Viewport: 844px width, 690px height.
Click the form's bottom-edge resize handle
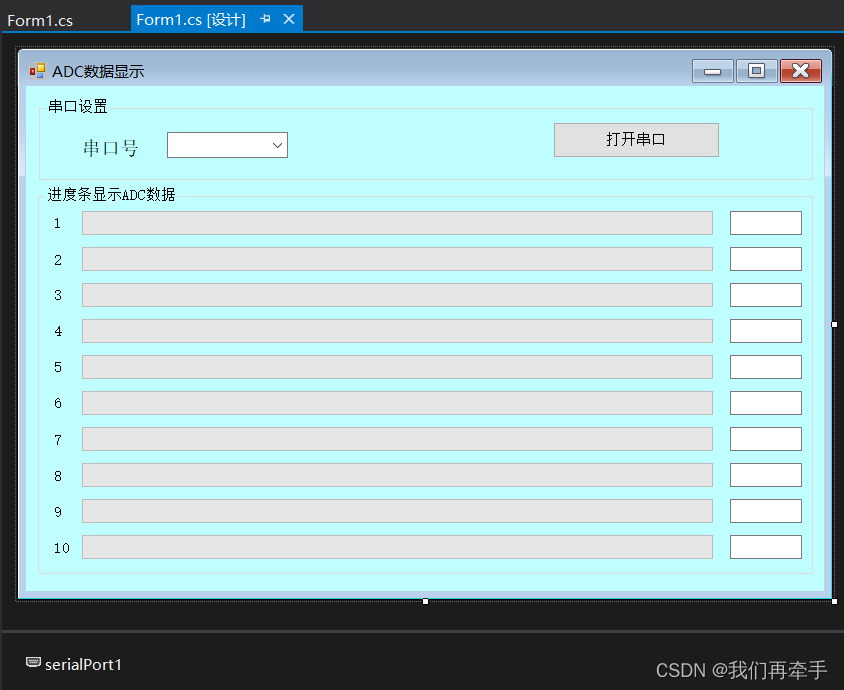(425, 601)
